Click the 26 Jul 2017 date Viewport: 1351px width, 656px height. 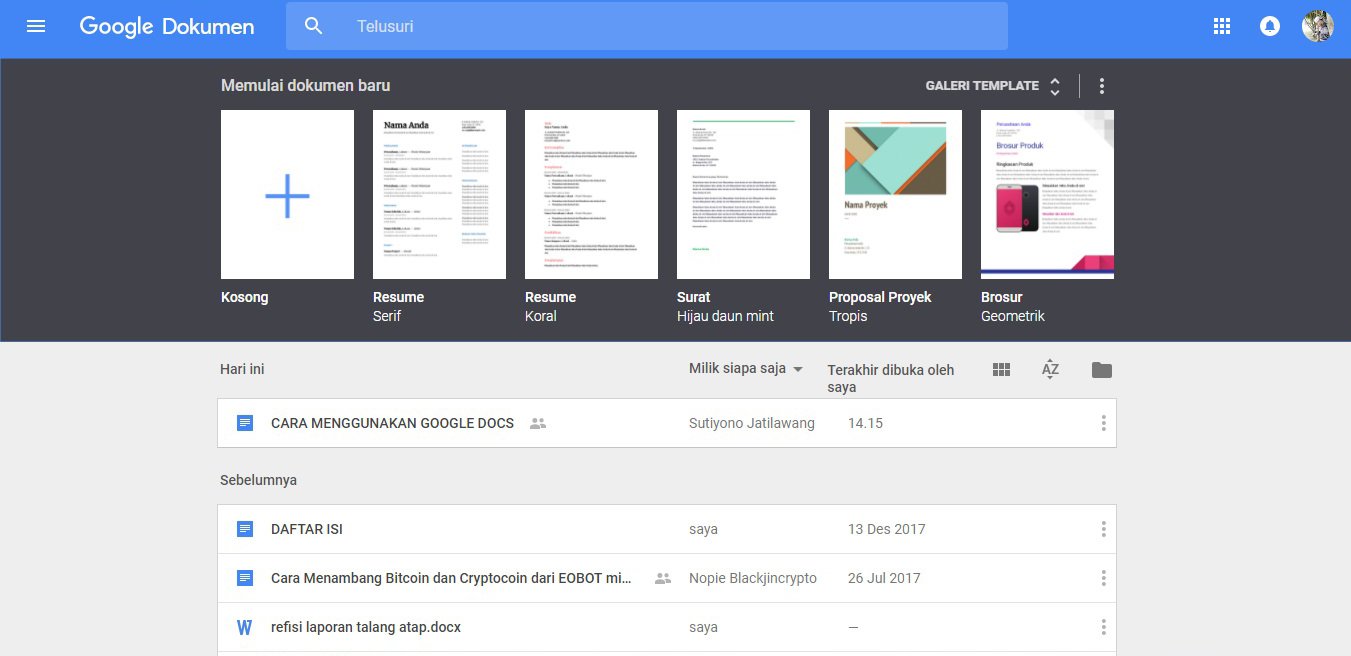[884, 578]
